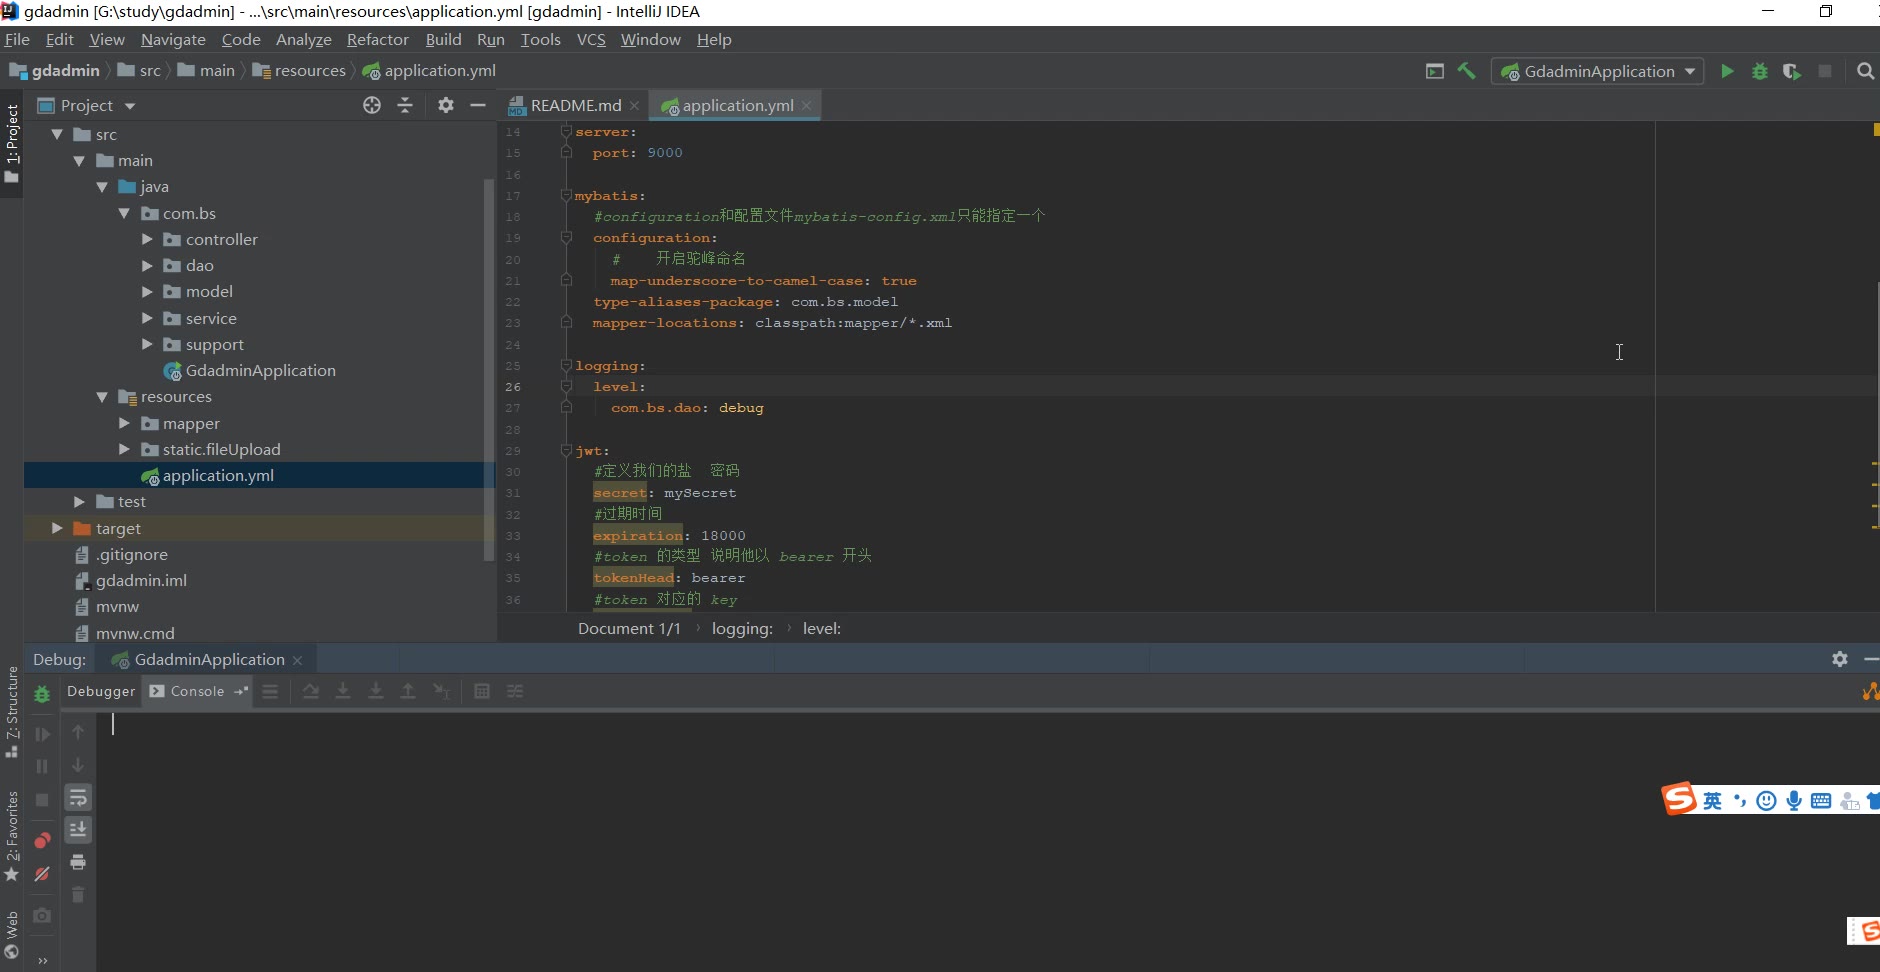
Task: Click the print console output icon
Action: pos(78,862)
